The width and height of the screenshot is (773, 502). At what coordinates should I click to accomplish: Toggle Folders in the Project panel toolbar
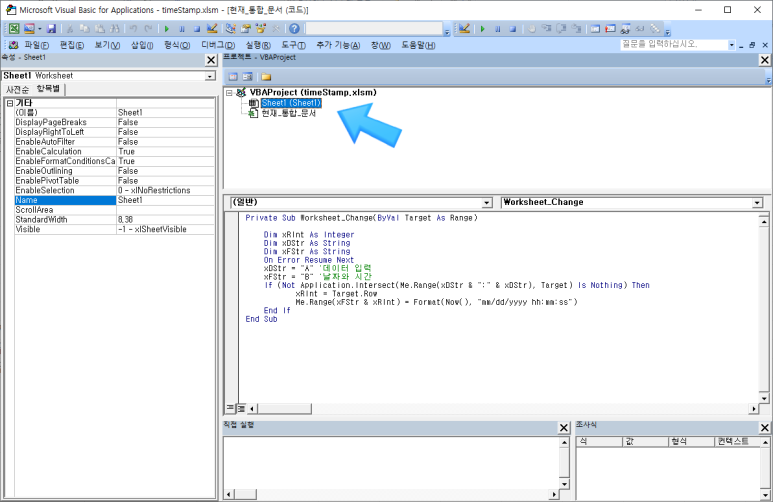click(x=266, y=76)
